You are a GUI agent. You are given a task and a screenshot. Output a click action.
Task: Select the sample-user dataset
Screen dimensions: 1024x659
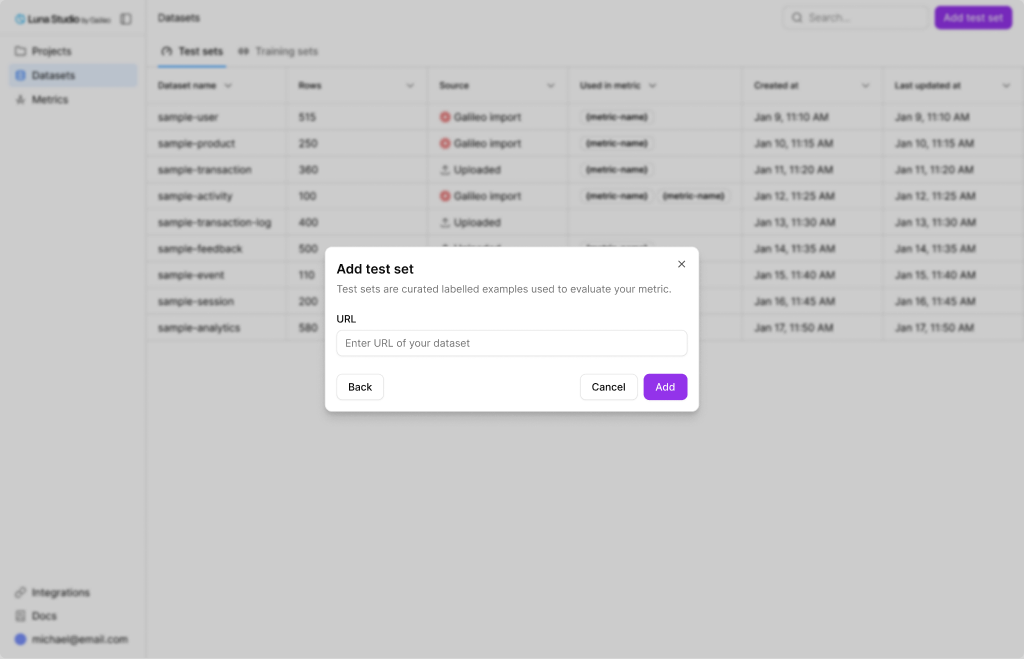tap(188, 117)
